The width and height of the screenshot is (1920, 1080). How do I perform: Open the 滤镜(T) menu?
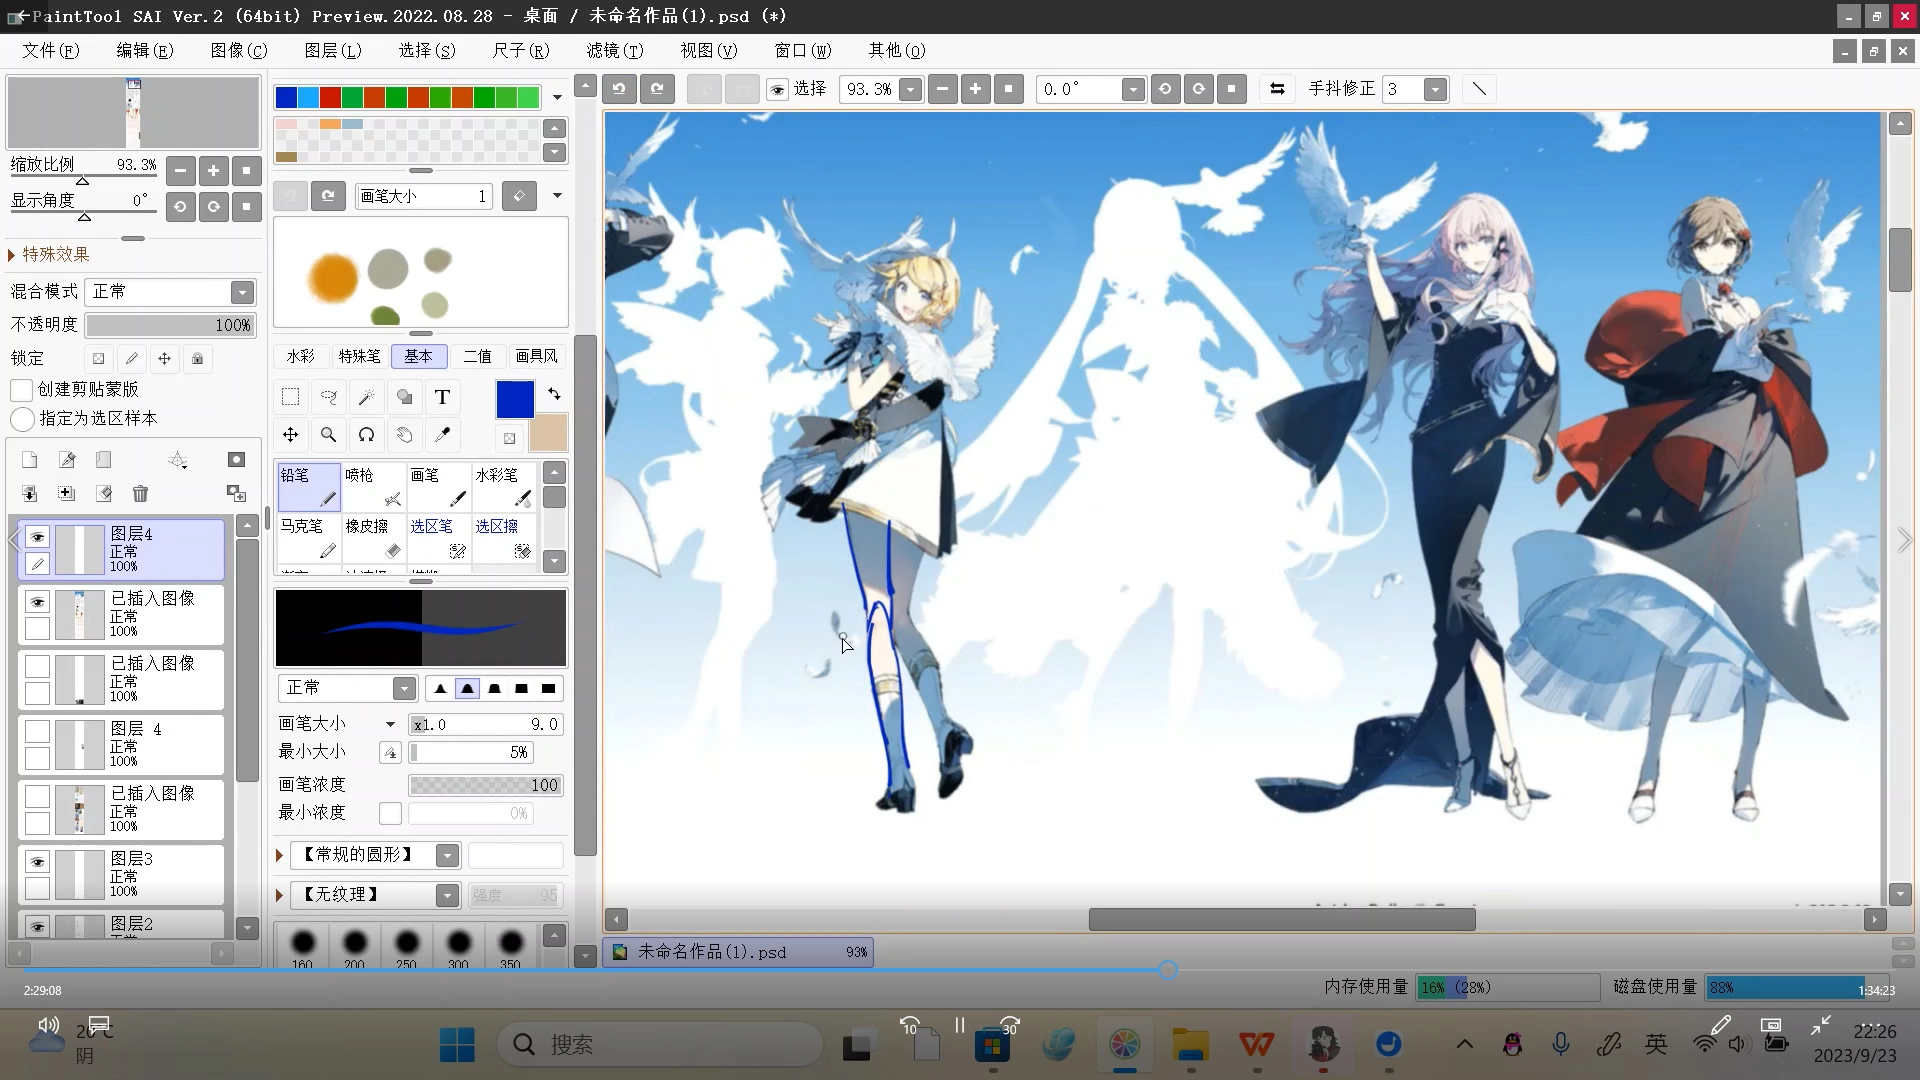(614, 50)
